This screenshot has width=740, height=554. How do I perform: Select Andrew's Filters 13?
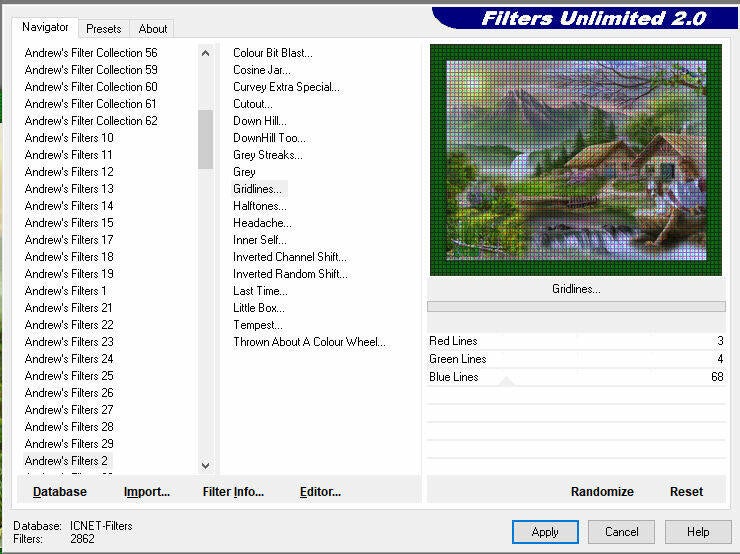coord(69,189)
